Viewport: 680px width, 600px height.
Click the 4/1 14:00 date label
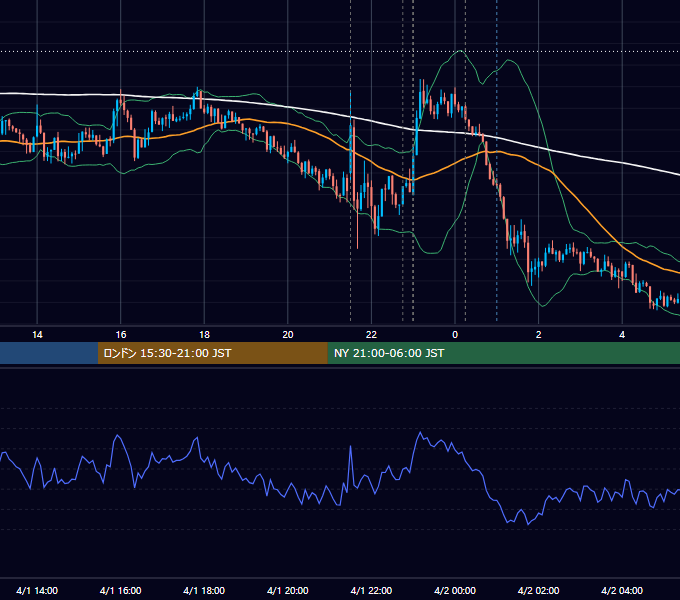tap(37, 590)
